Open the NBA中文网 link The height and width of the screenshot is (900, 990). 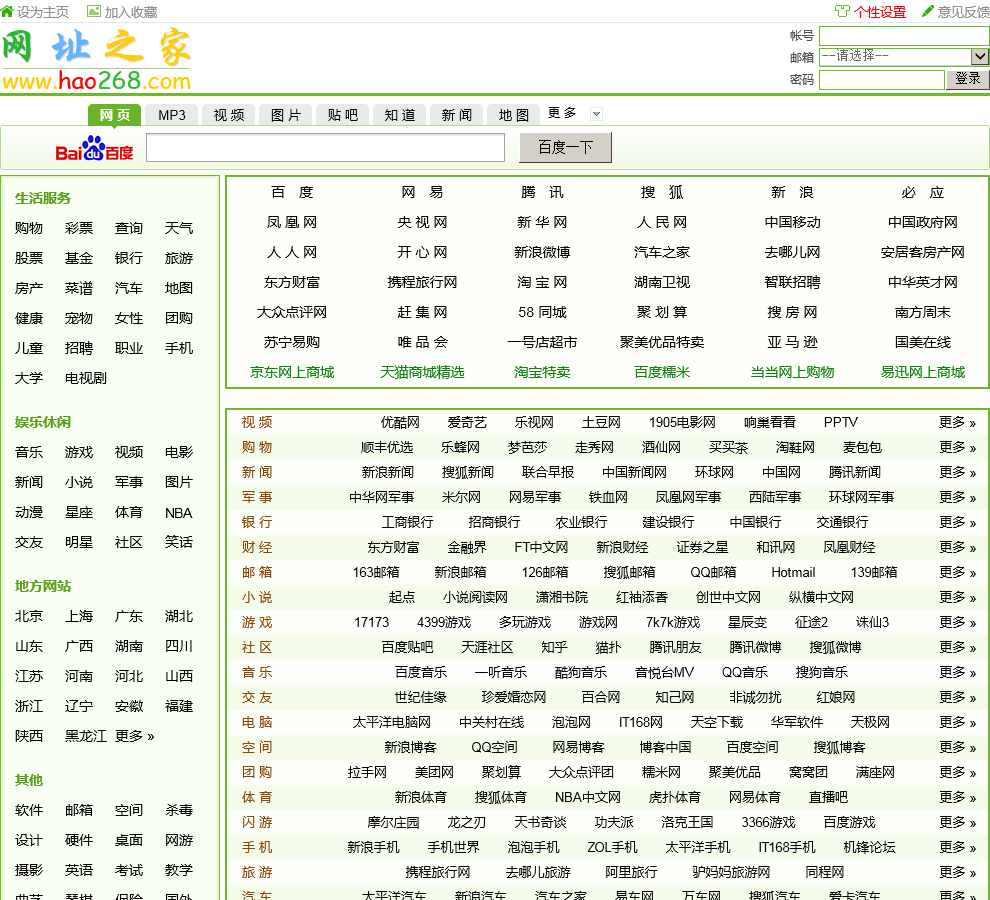click(x=587, y=797)
